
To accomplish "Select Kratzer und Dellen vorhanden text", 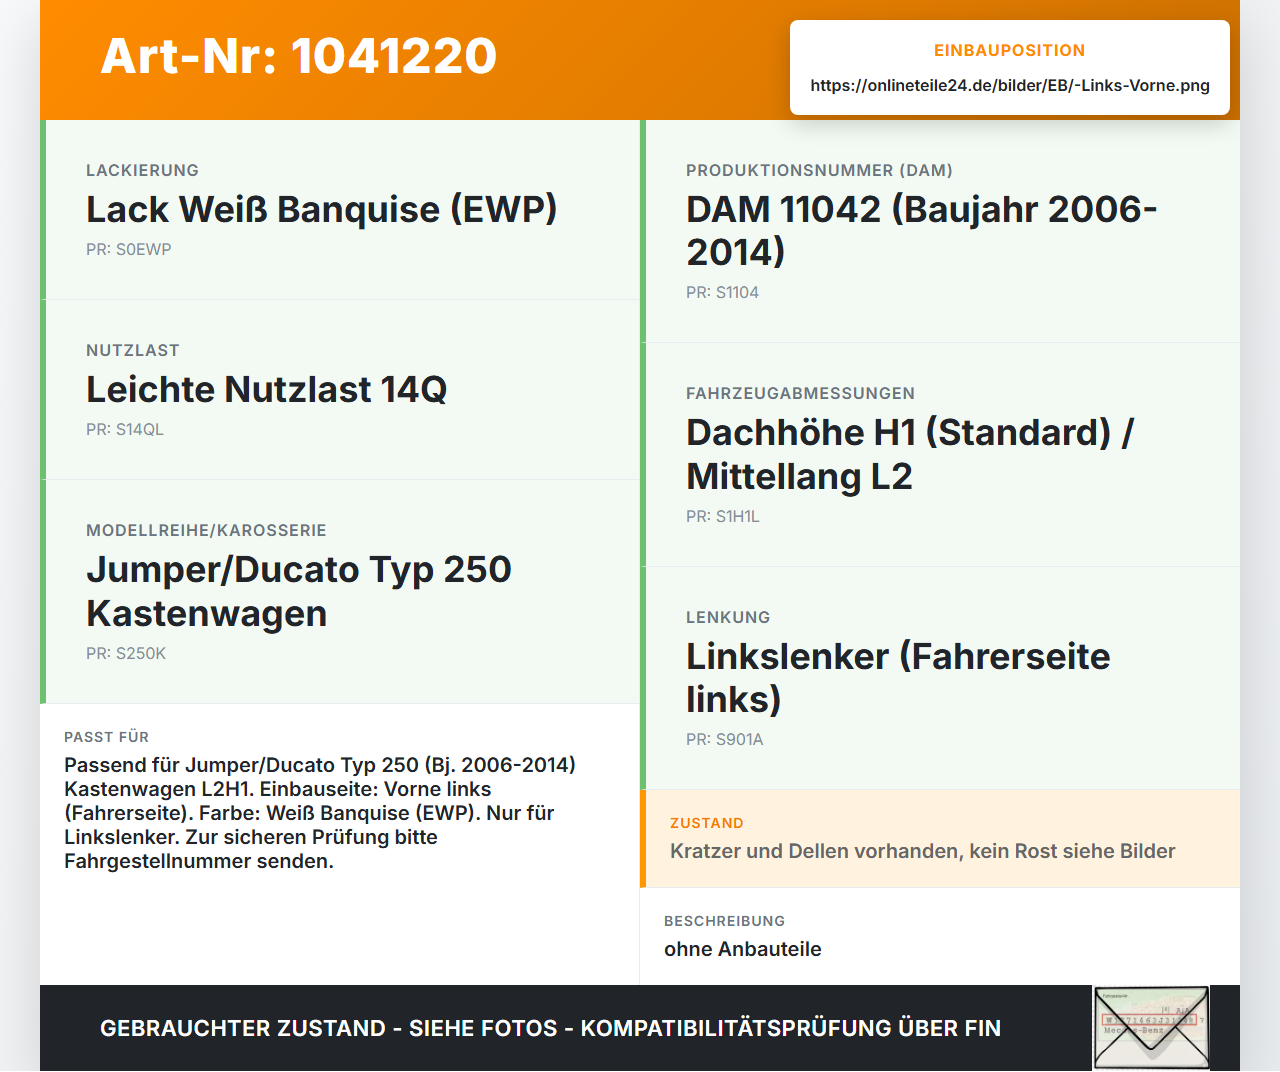I will [923, 851].
